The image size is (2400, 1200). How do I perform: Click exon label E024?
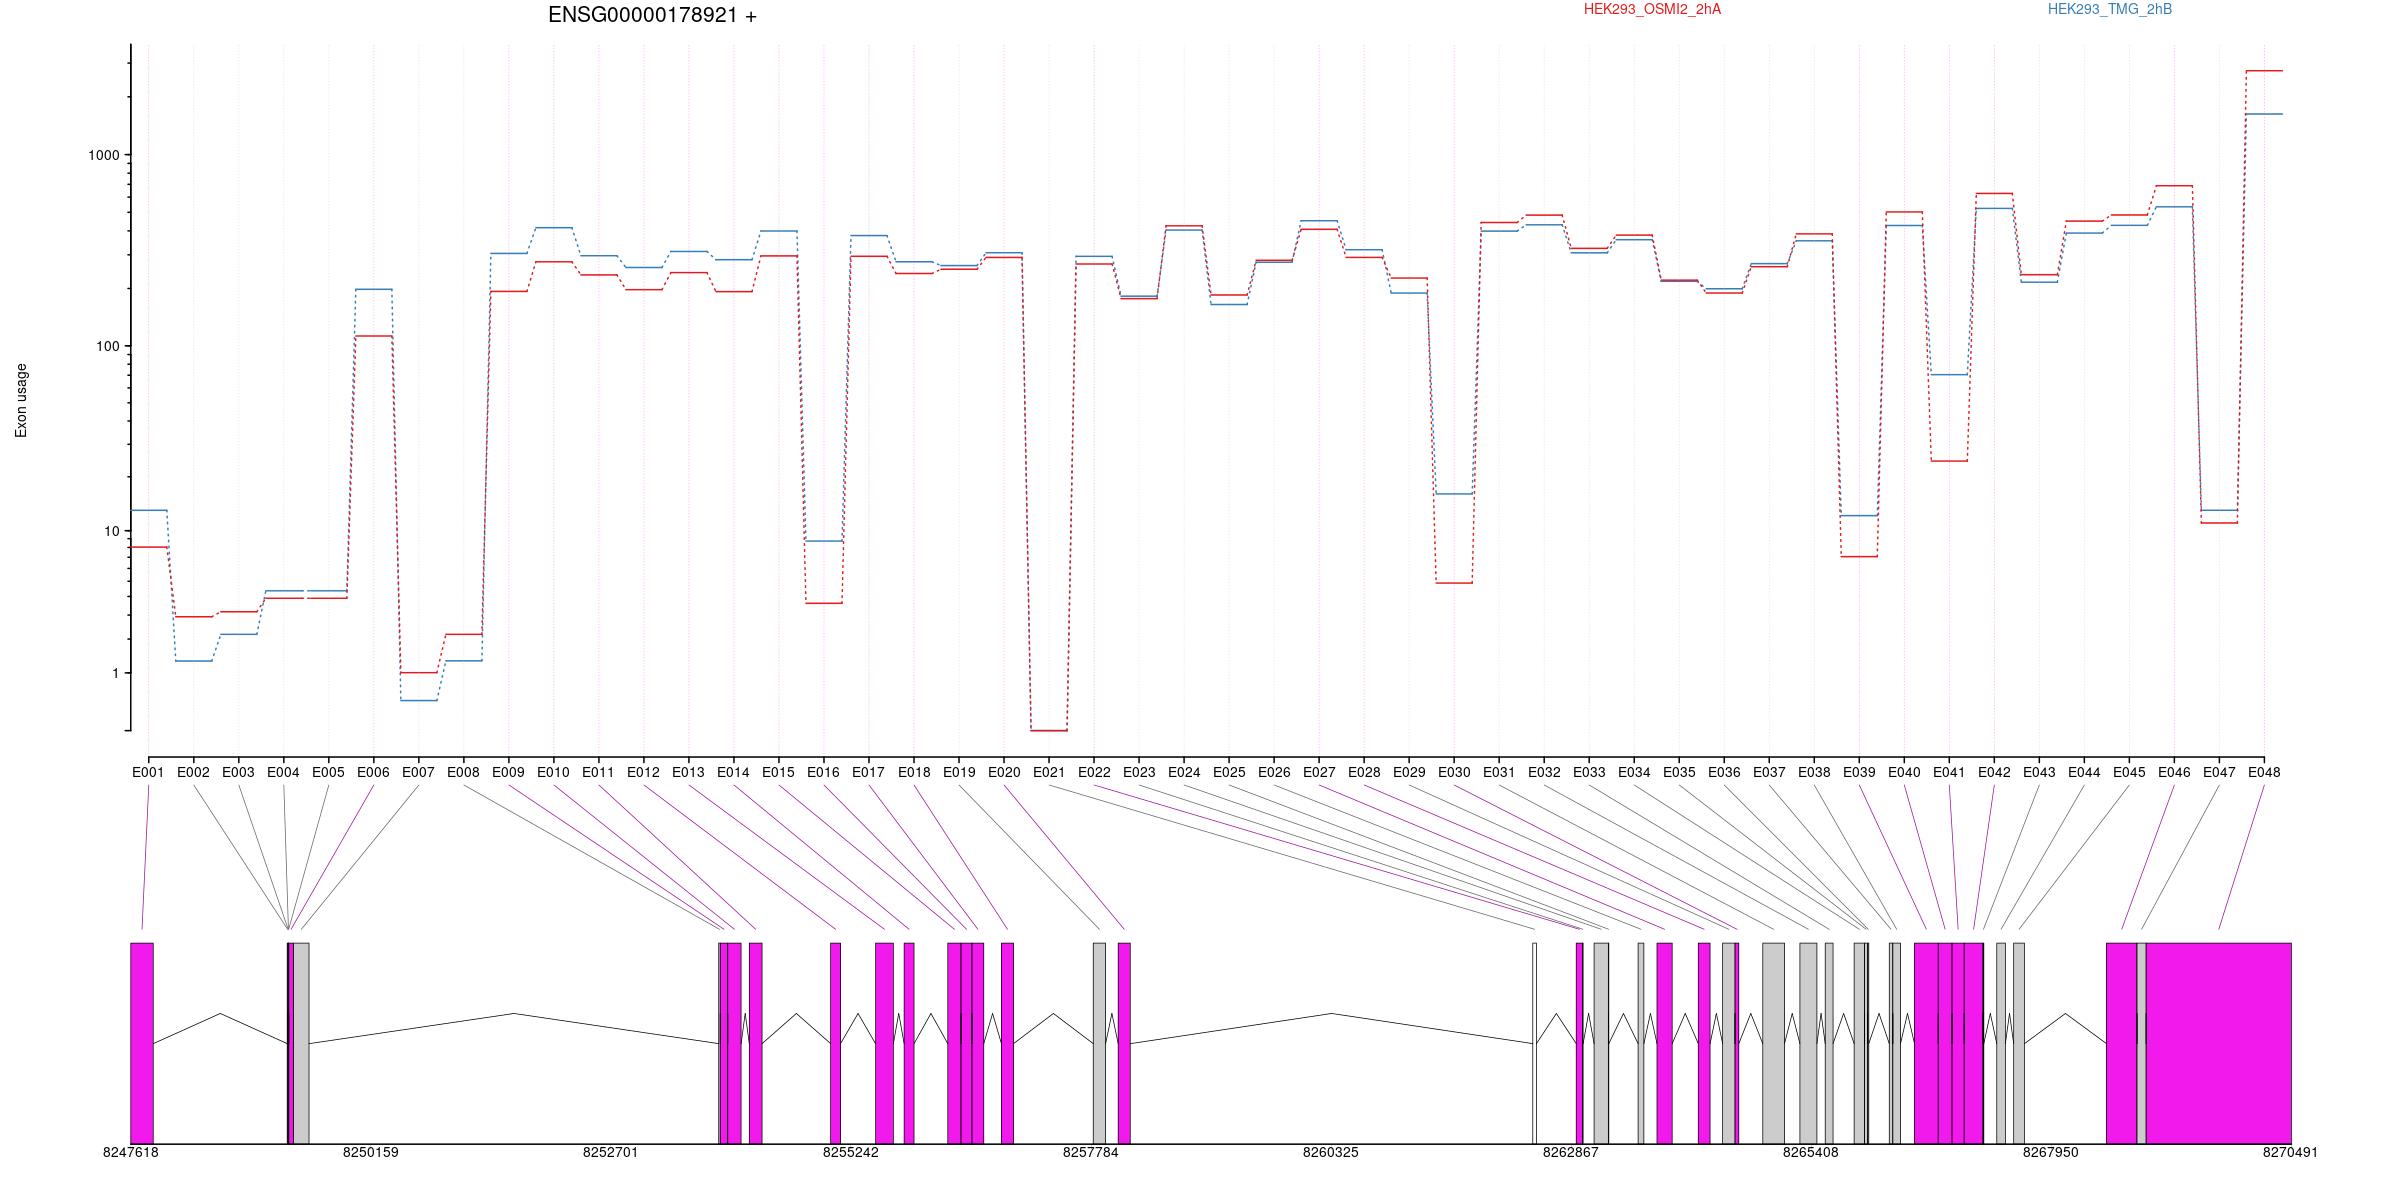1184,772
